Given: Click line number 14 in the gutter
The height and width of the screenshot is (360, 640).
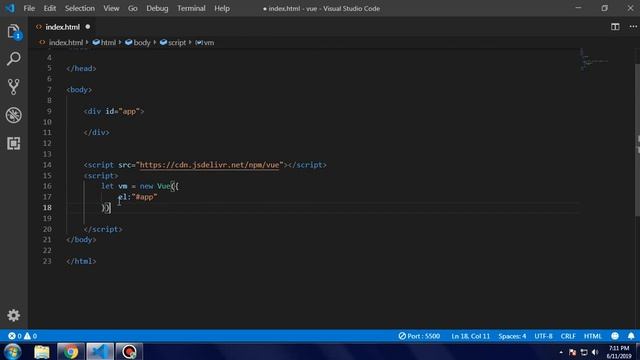Looking at the screenshot, I should (47, 165).
